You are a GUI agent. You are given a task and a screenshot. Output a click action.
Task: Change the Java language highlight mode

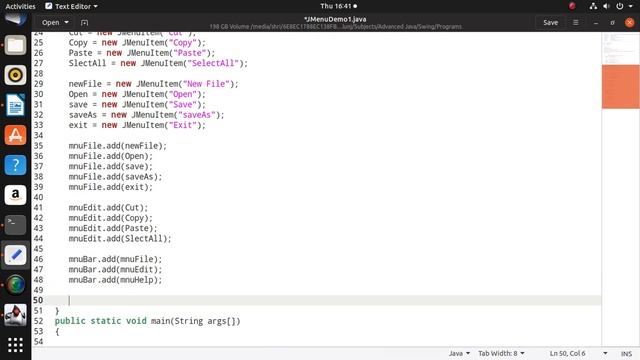[459, 353]
